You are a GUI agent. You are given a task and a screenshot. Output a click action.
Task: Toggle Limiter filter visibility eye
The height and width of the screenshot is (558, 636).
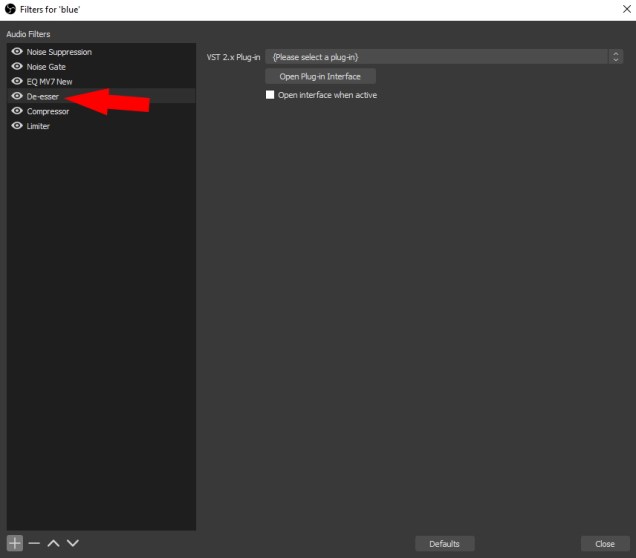pyautogui.click(x=16, y=126)
